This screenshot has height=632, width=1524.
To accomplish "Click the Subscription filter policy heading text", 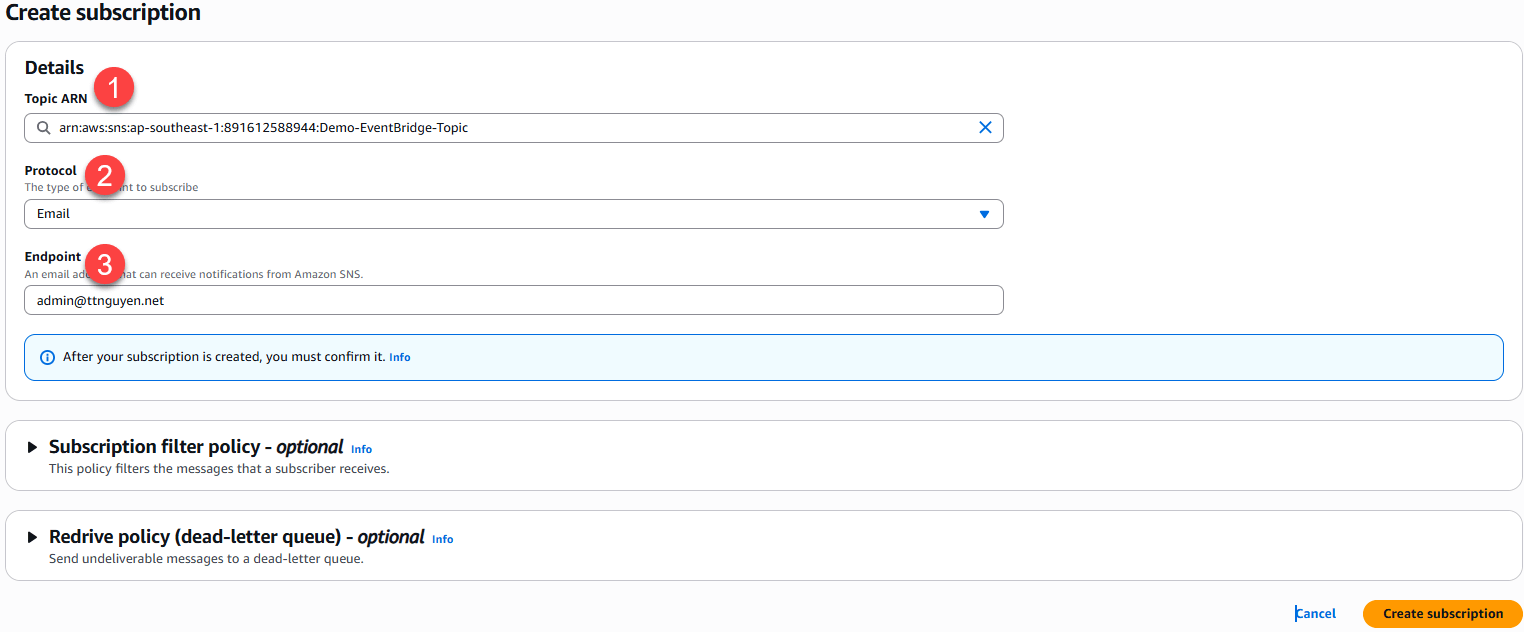I will point(195,447).
